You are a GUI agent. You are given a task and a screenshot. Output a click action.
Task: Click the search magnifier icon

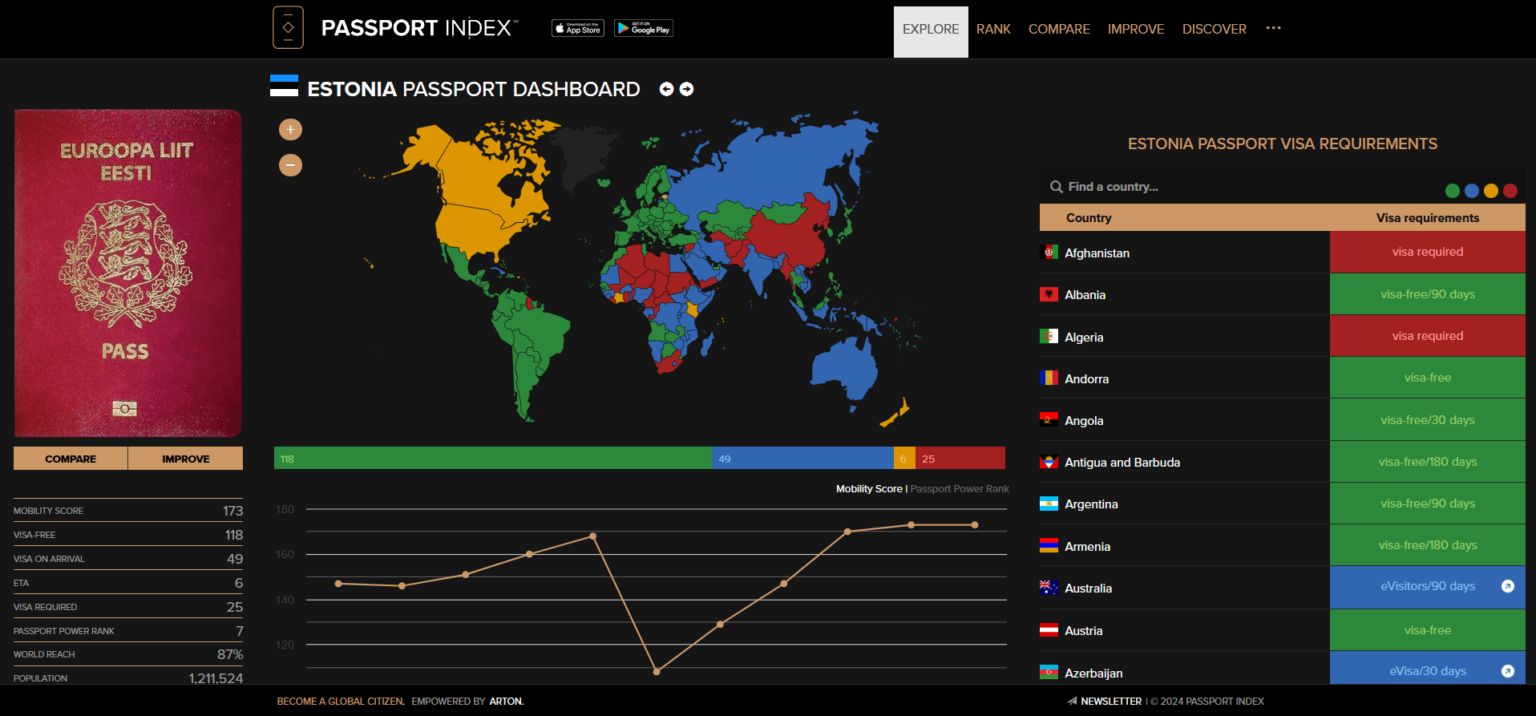pyautogui.click(x=1056, y=187)
